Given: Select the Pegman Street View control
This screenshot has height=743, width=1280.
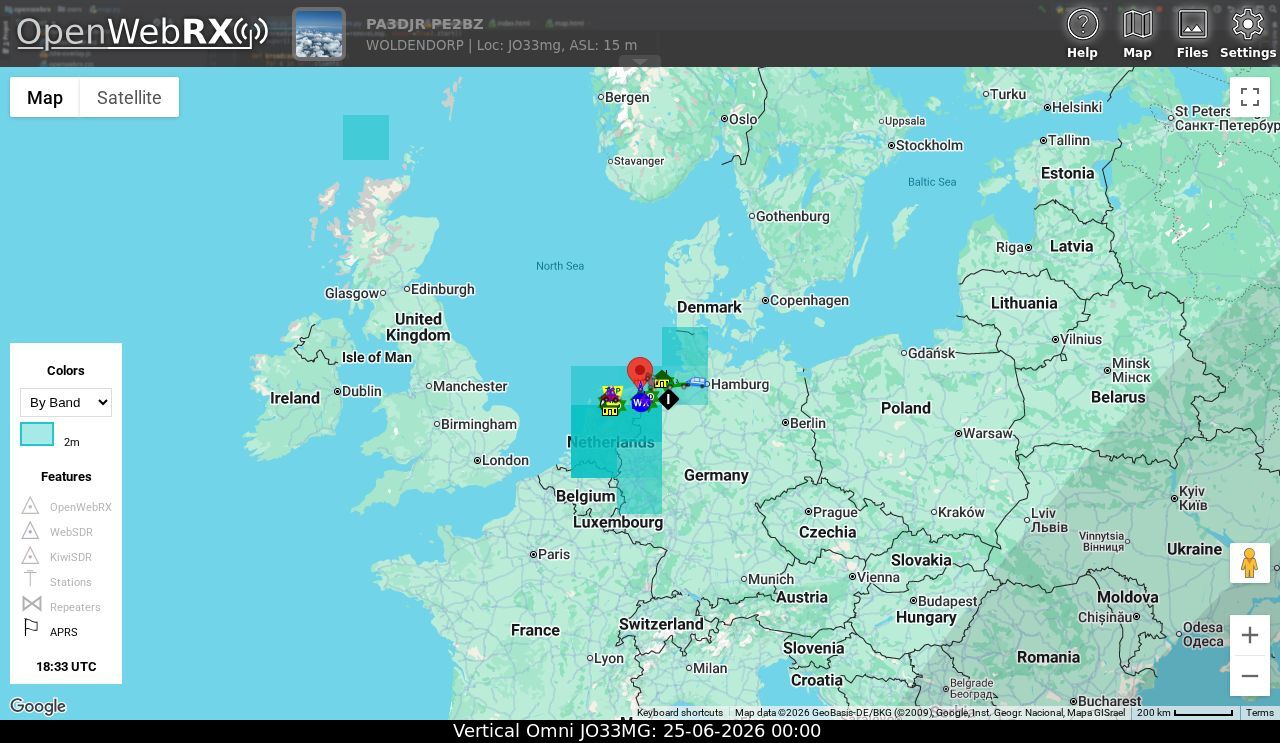Looking at the screenshot, I should (x=1249, y=563).
